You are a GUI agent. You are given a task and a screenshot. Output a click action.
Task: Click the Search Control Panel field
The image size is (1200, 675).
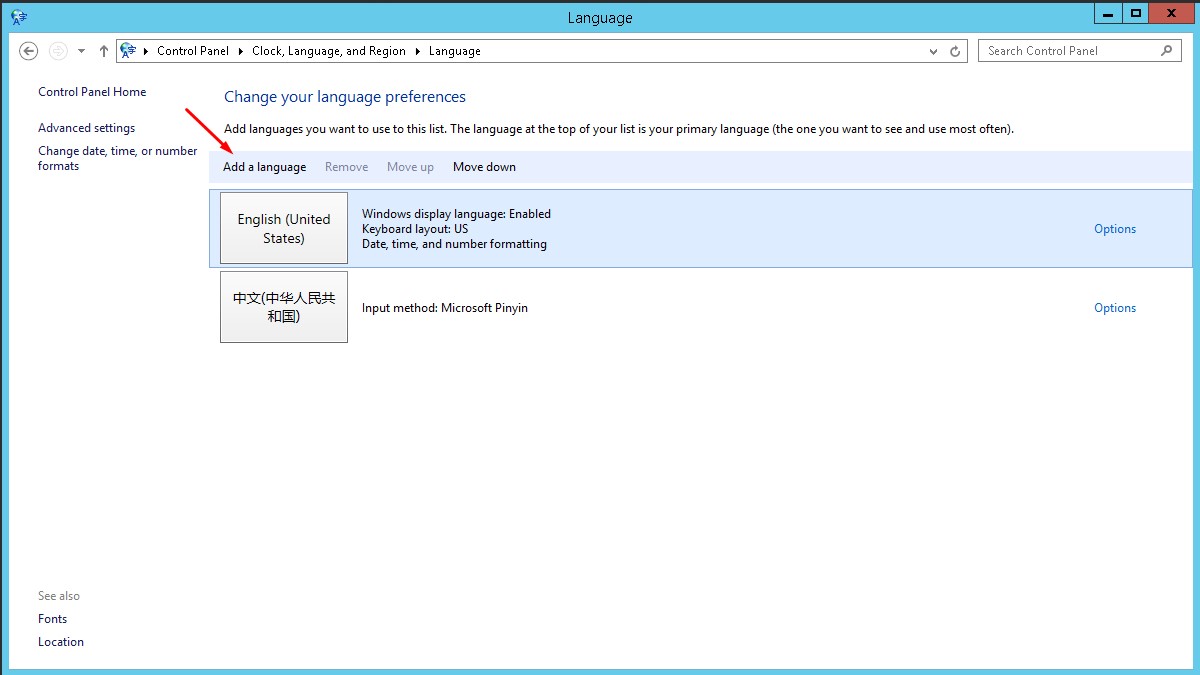(1068, 51)
